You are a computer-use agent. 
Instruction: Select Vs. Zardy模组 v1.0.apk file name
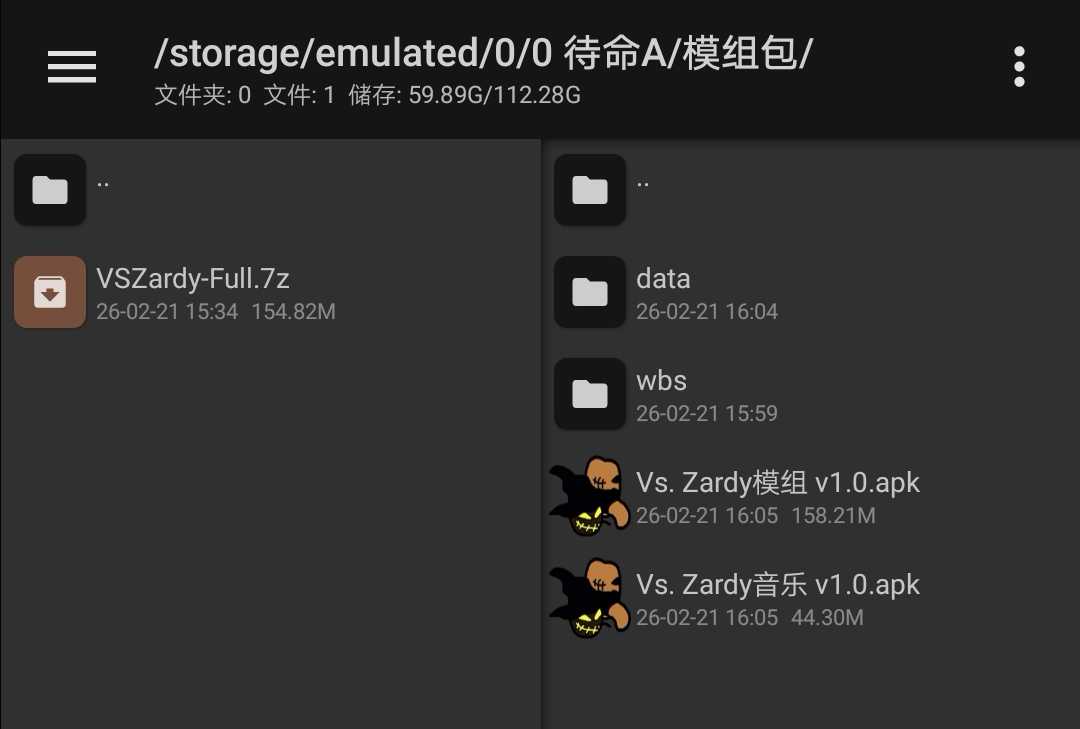coord(777,483)
